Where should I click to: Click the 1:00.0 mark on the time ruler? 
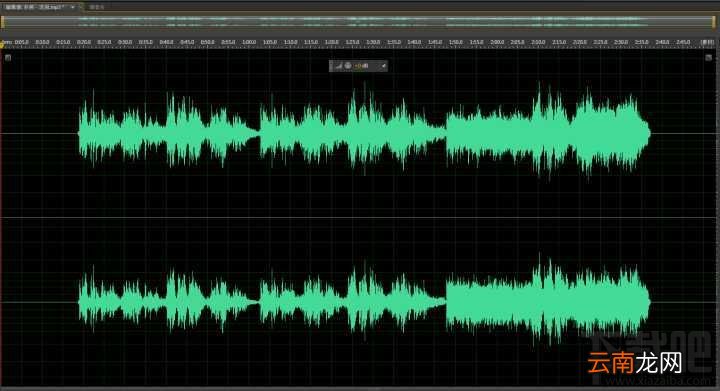click(x=249, y=42)
